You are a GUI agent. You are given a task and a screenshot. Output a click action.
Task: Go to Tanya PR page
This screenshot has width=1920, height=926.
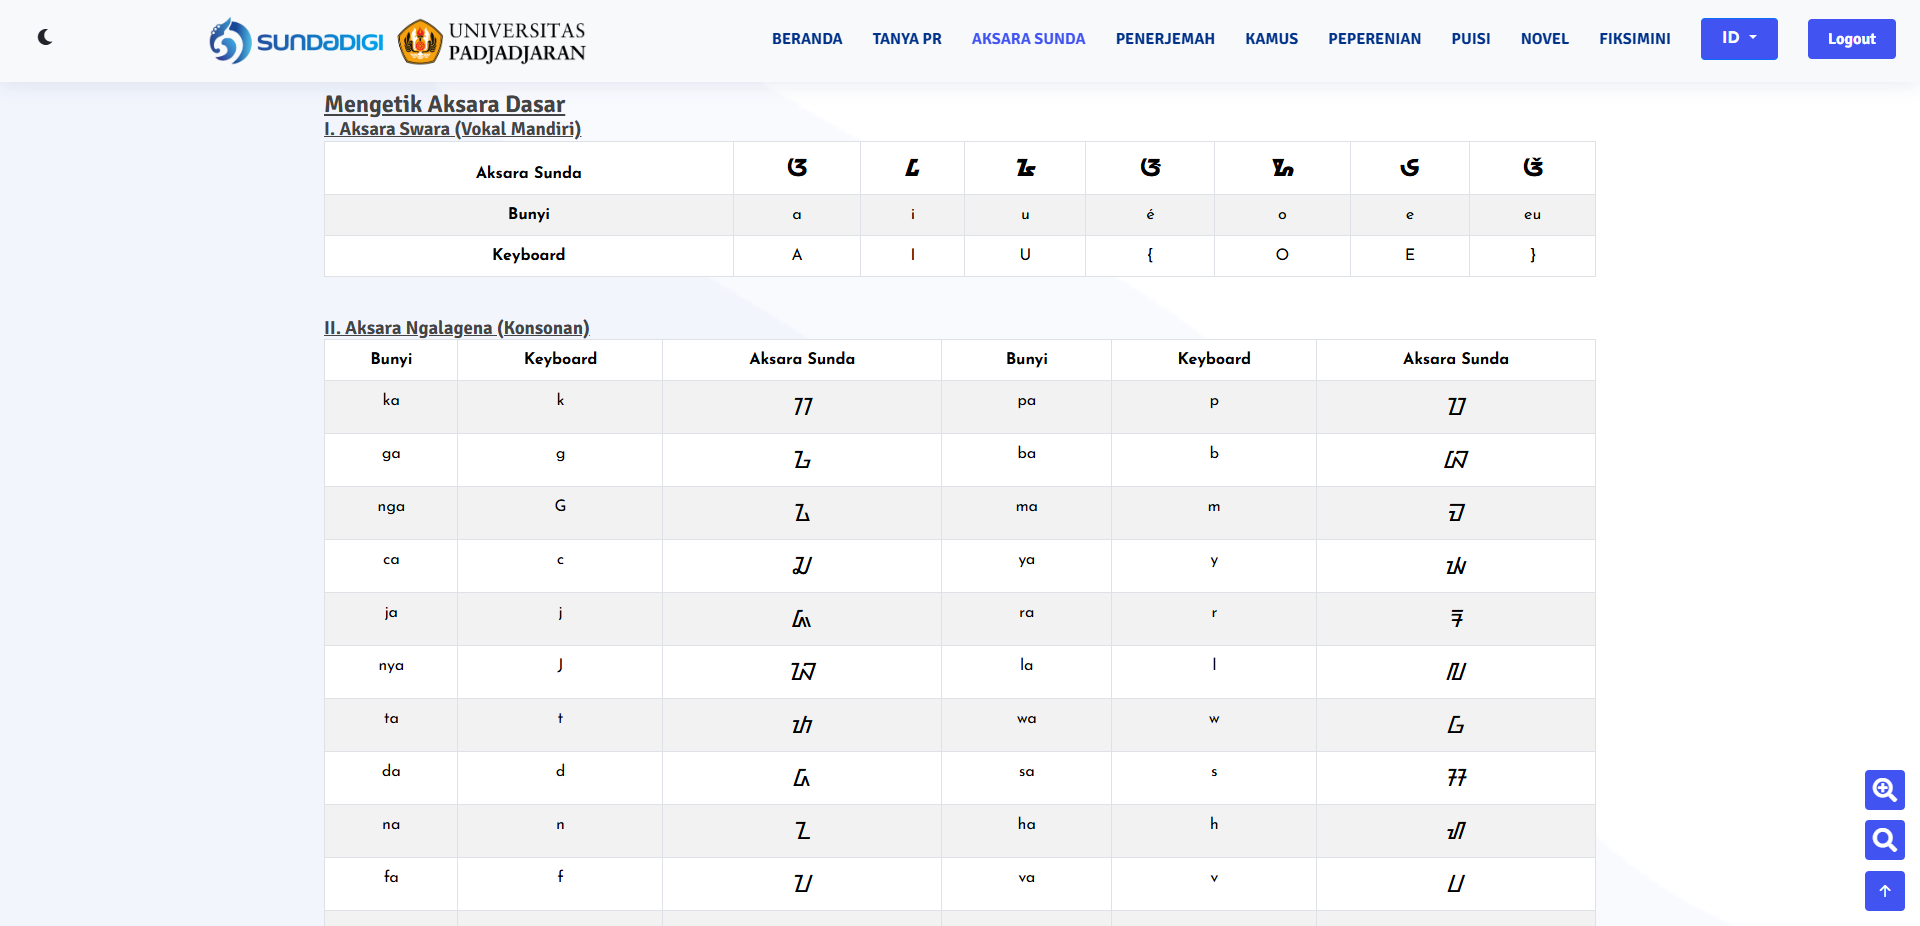point(907,39)
